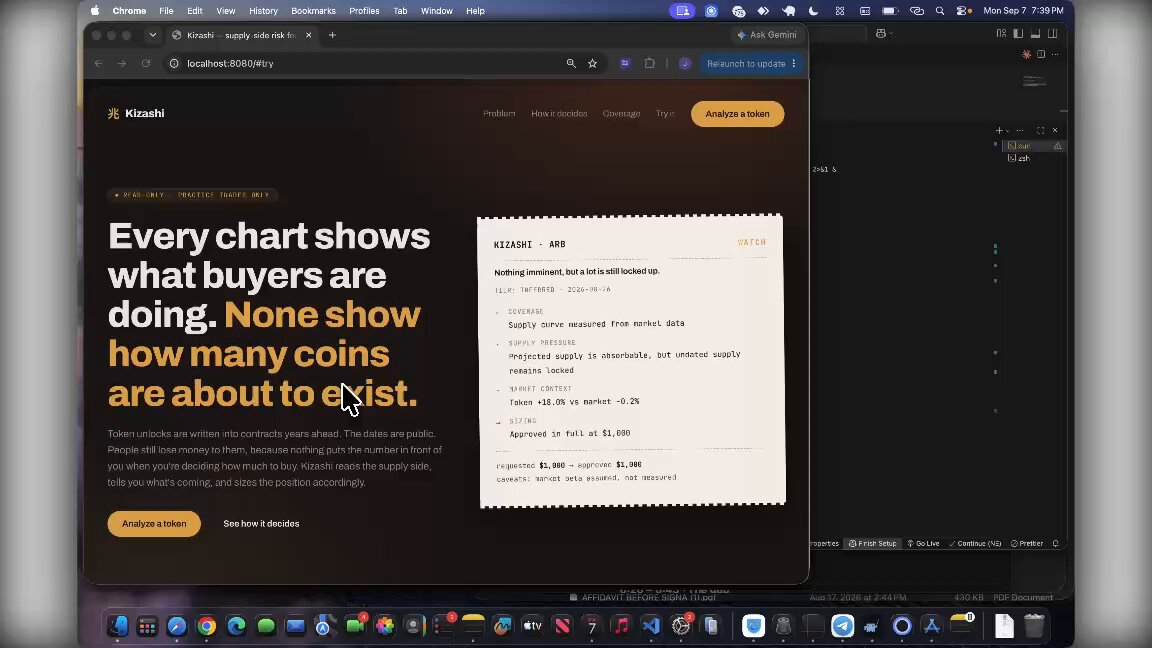Screen dimensions: 1152x648
Task: Open a new Chrome tab
Action: click(x=332, y=35)
